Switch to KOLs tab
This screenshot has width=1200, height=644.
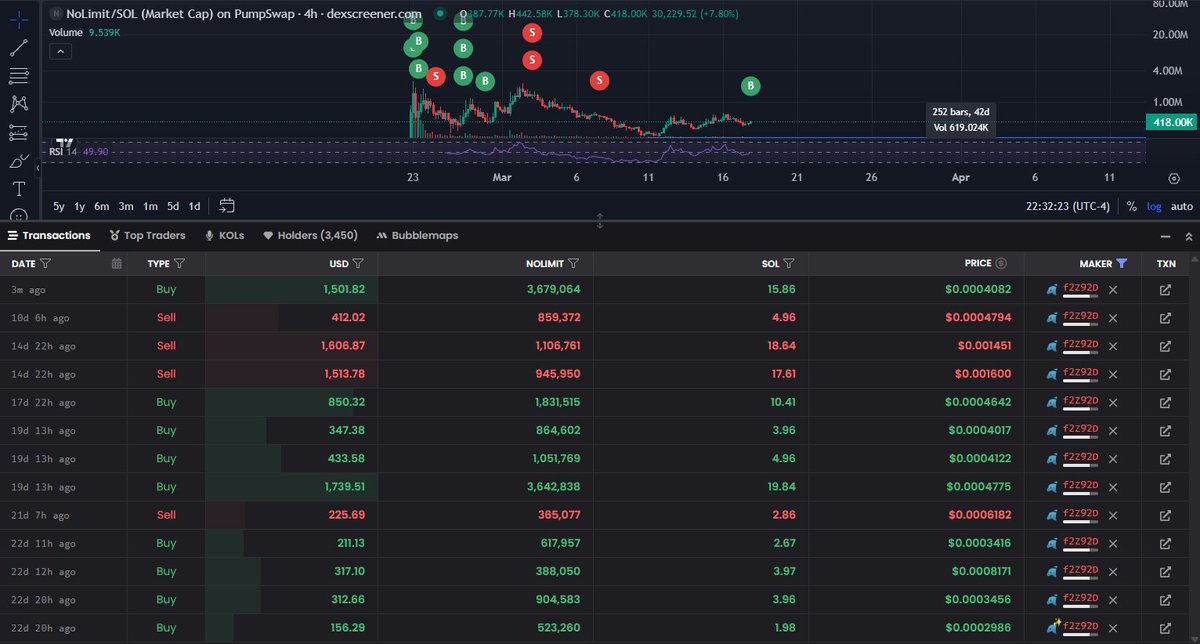(224, 236)
